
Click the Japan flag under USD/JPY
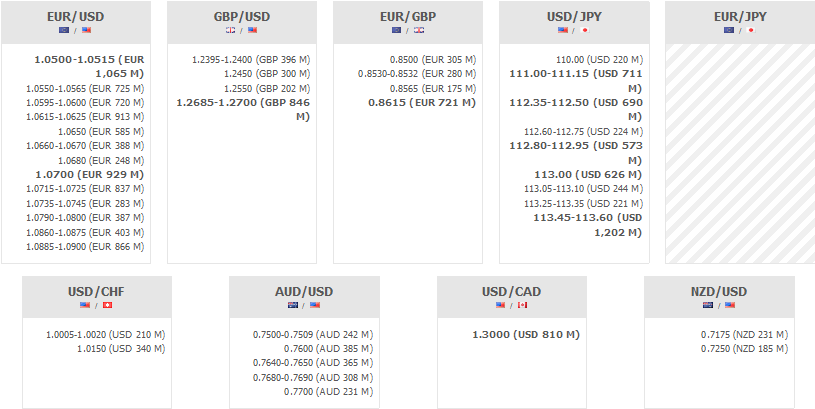(x=586, y=30)
